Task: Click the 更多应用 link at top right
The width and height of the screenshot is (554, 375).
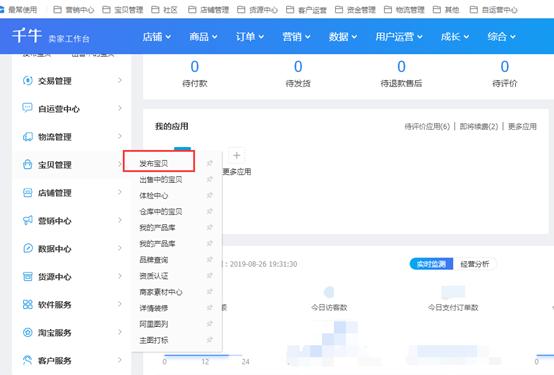Action: point(522,127)
